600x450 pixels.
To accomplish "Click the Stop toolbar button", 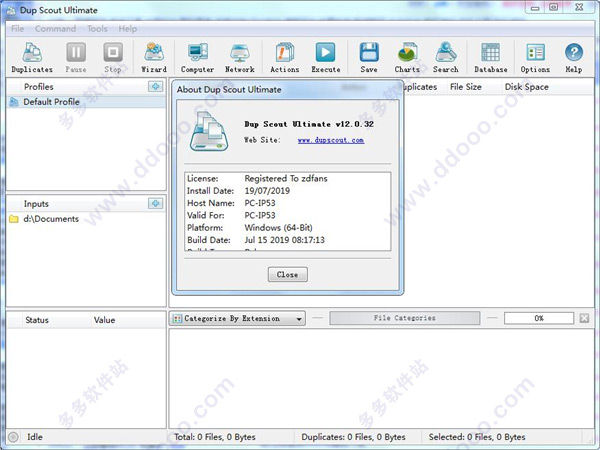I will [x=113, y=58].
